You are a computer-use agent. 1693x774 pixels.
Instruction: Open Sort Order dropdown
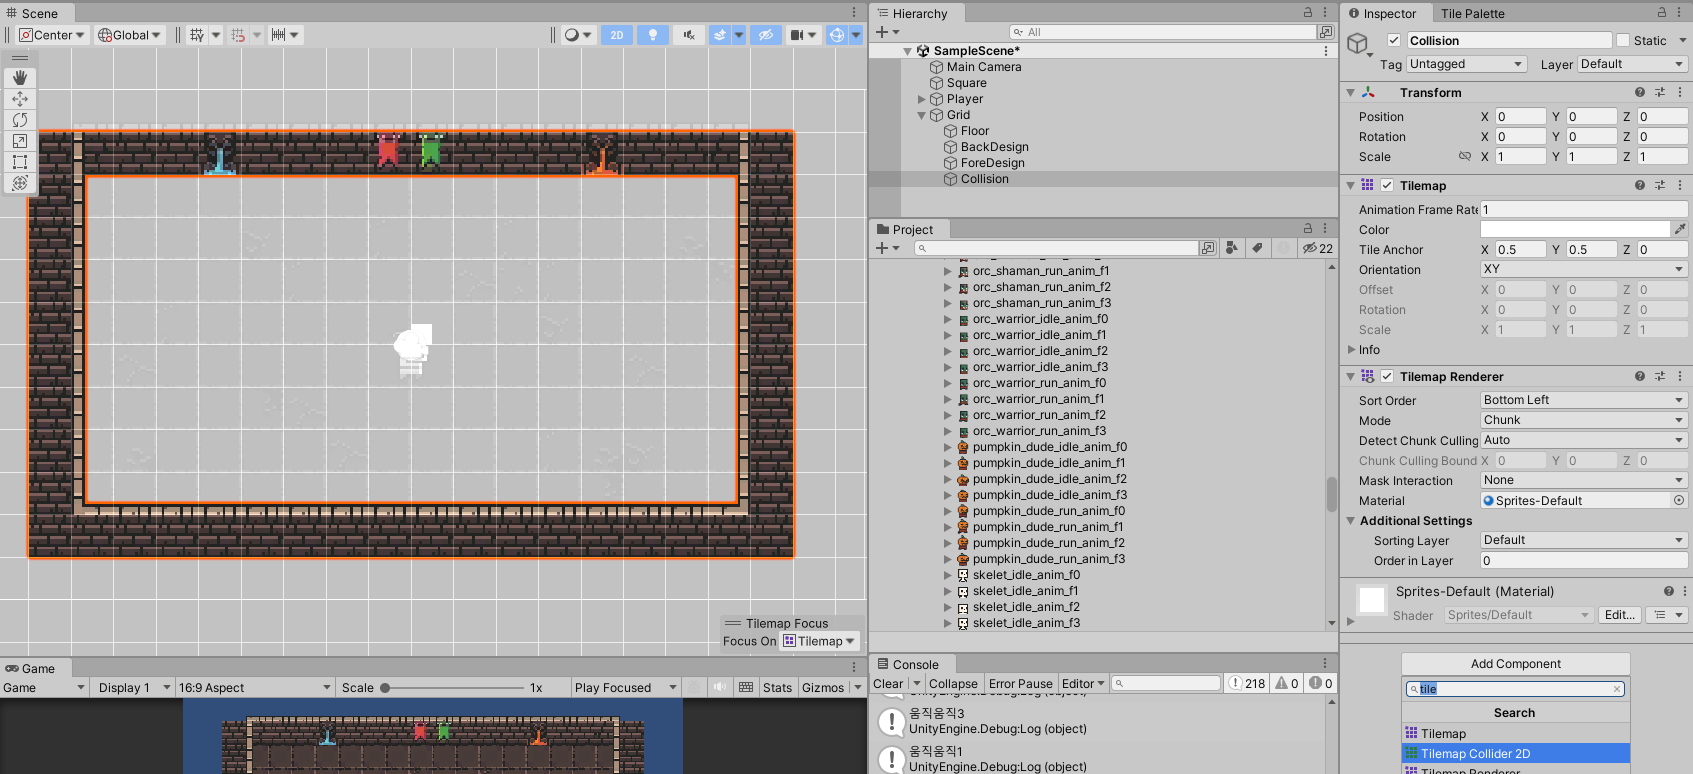(1584, 400)
